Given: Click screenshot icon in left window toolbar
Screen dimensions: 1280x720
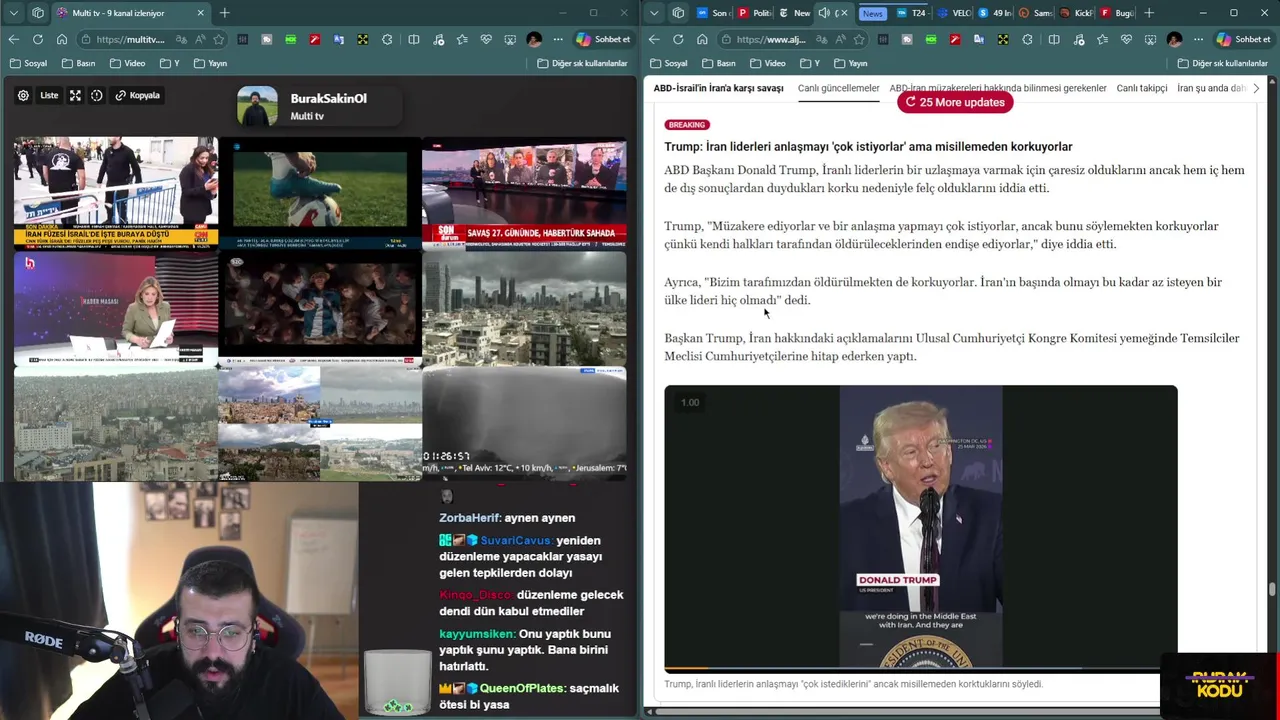Looking at the screenshot, I should click(510, 39).
